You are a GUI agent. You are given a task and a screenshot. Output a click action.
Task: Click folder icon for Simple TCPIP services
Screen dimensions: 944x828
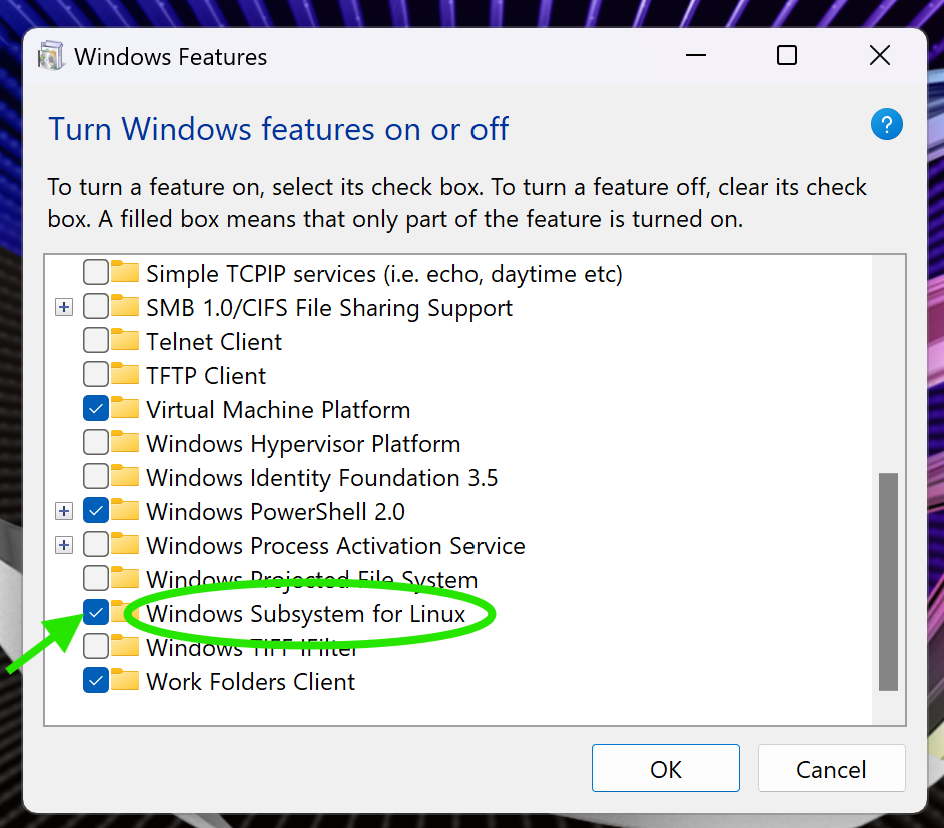[x=125, y=272]
